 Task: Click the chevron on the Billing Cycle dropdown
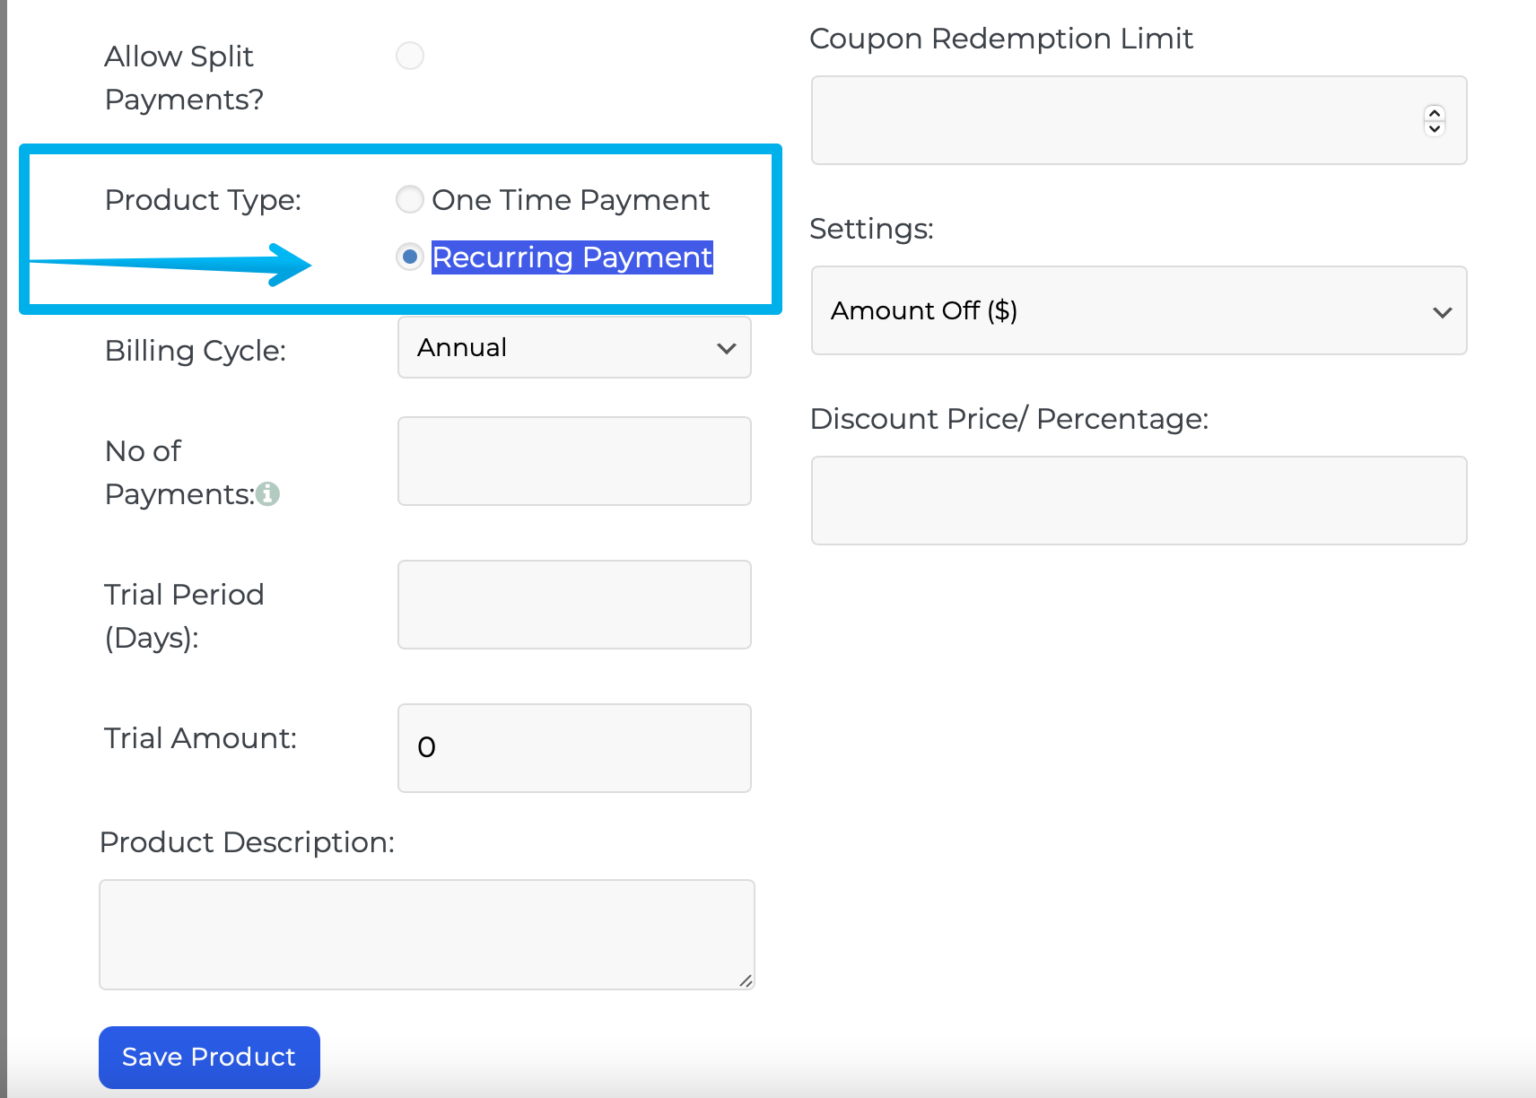coord(727,349)
